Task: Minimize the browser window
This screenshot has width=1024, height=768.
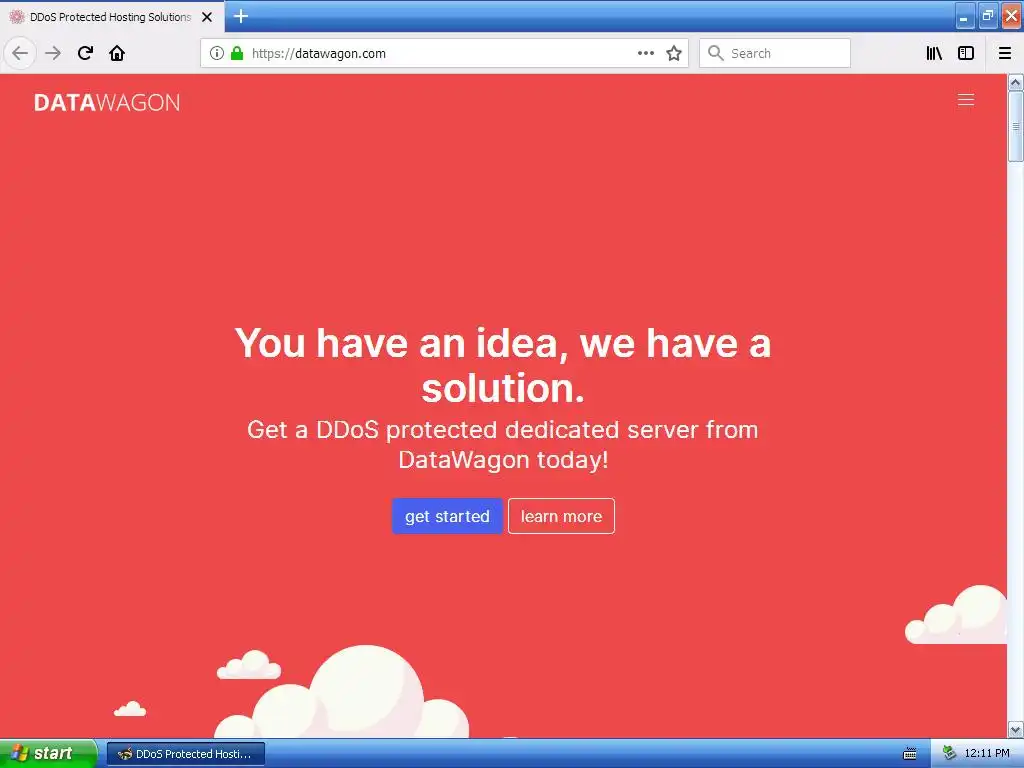Action: [x=965, y=16]
